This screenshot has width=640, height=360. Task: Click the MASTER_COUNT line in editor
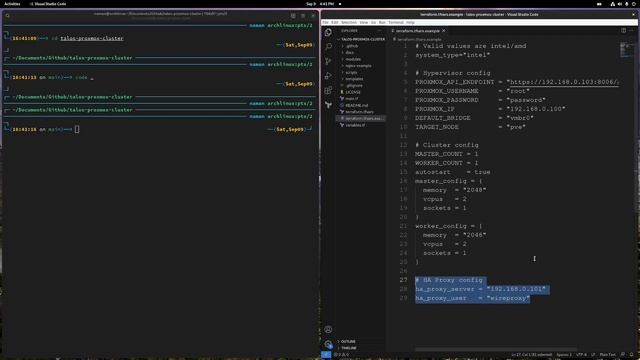[447, 154]
